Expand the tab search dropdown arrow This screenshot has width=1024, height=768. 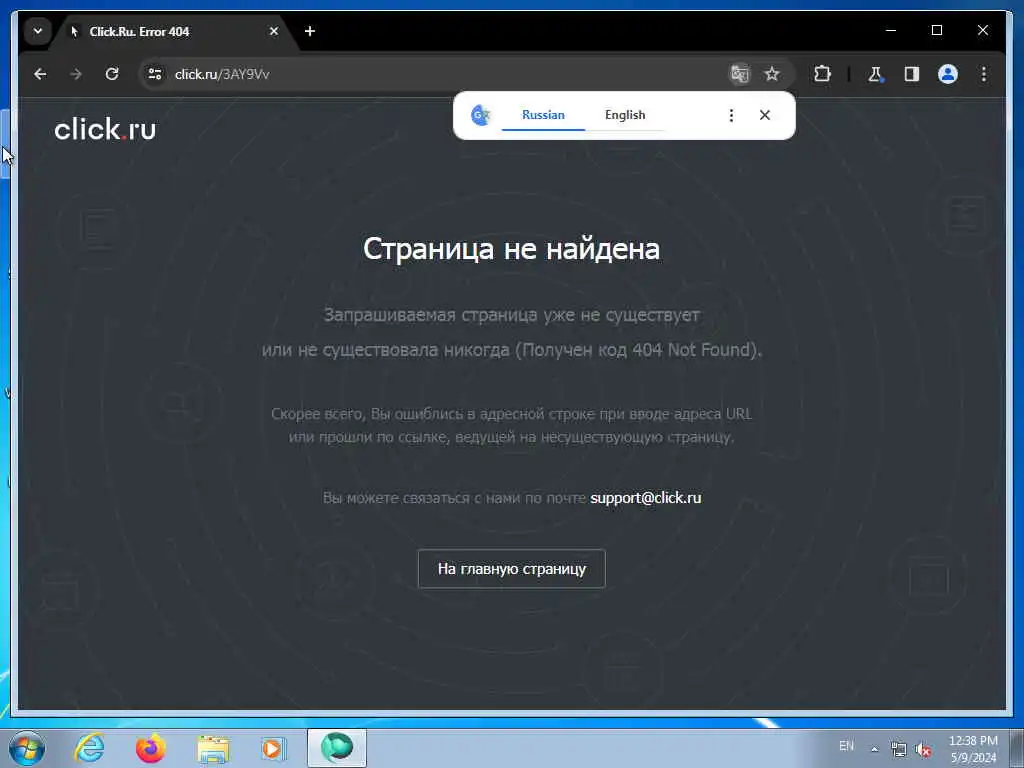click(38, 31)
